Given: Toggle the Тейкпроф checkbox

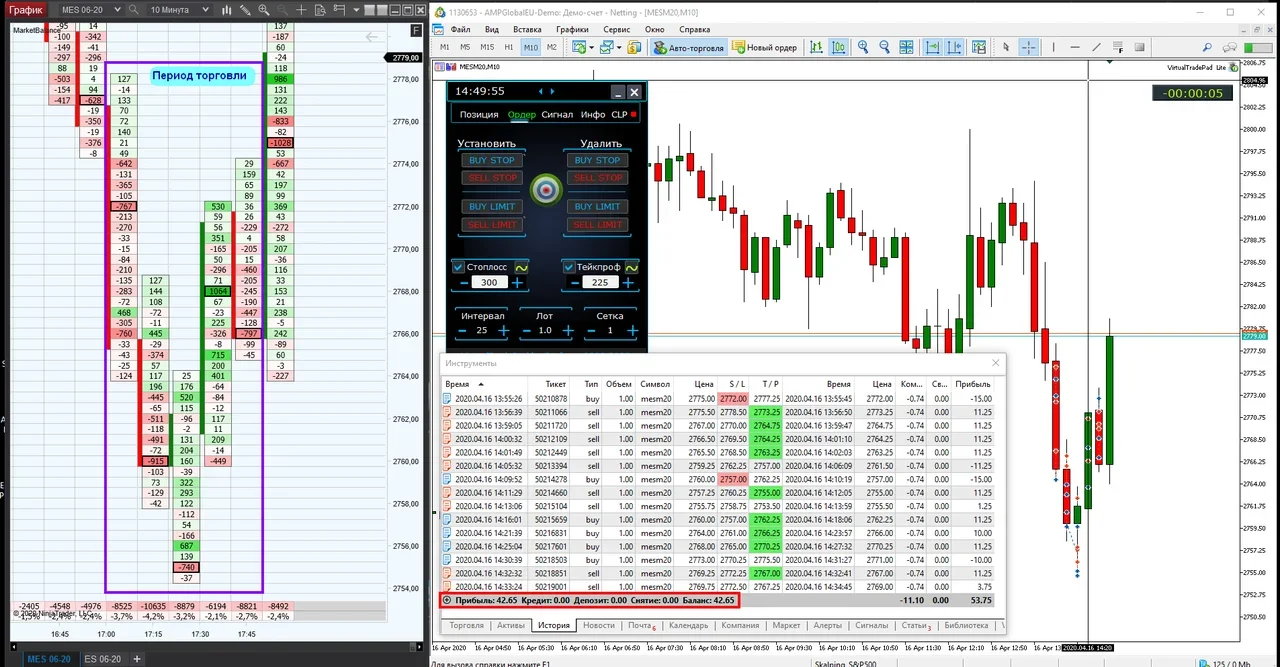Looking at the screenshot, I should pos(569,267).
